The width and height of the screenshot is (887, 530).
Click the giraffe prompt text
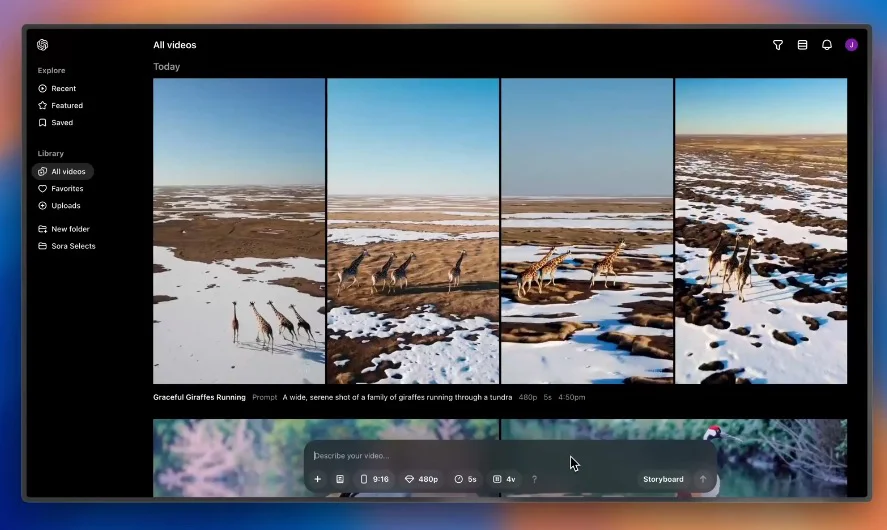point(397,397)
